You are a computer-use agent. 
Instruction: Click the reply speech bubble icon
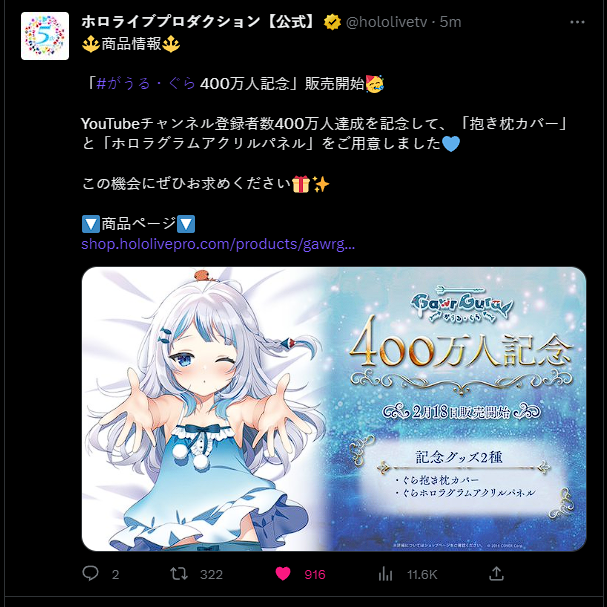click(x=91, y=573)
